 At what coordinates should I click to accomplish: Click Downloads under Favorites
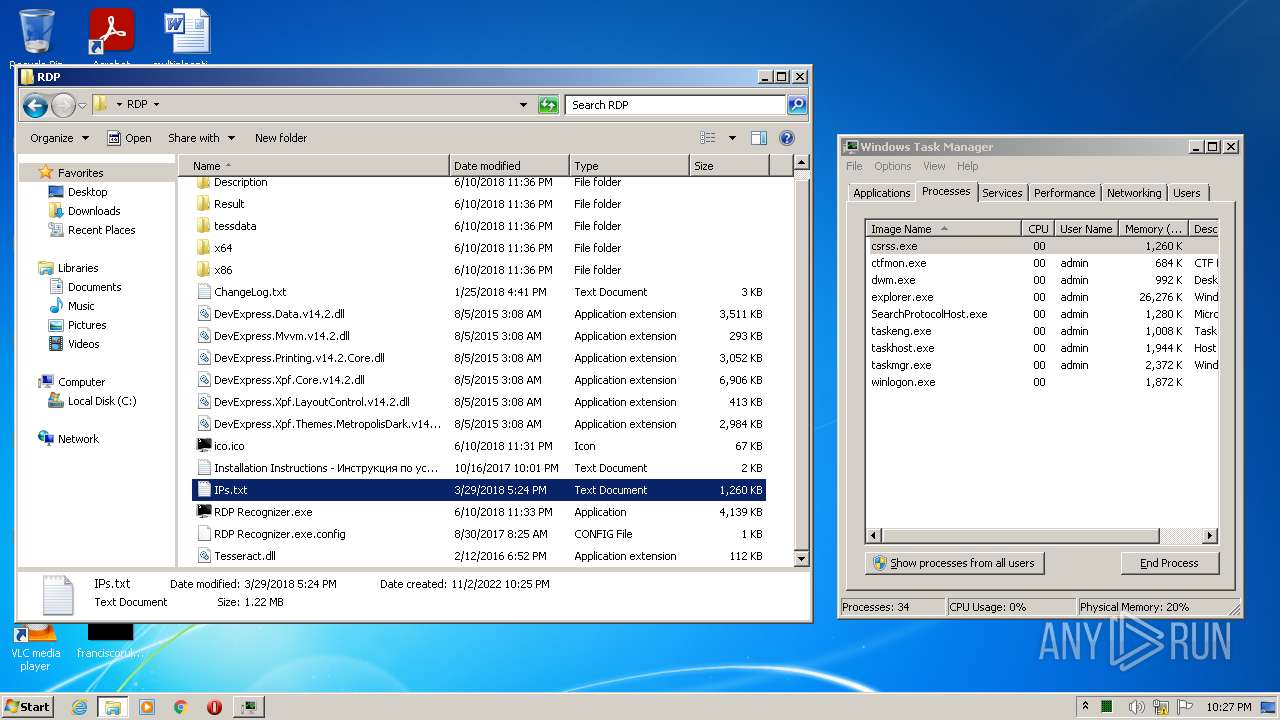click(94, 211)
